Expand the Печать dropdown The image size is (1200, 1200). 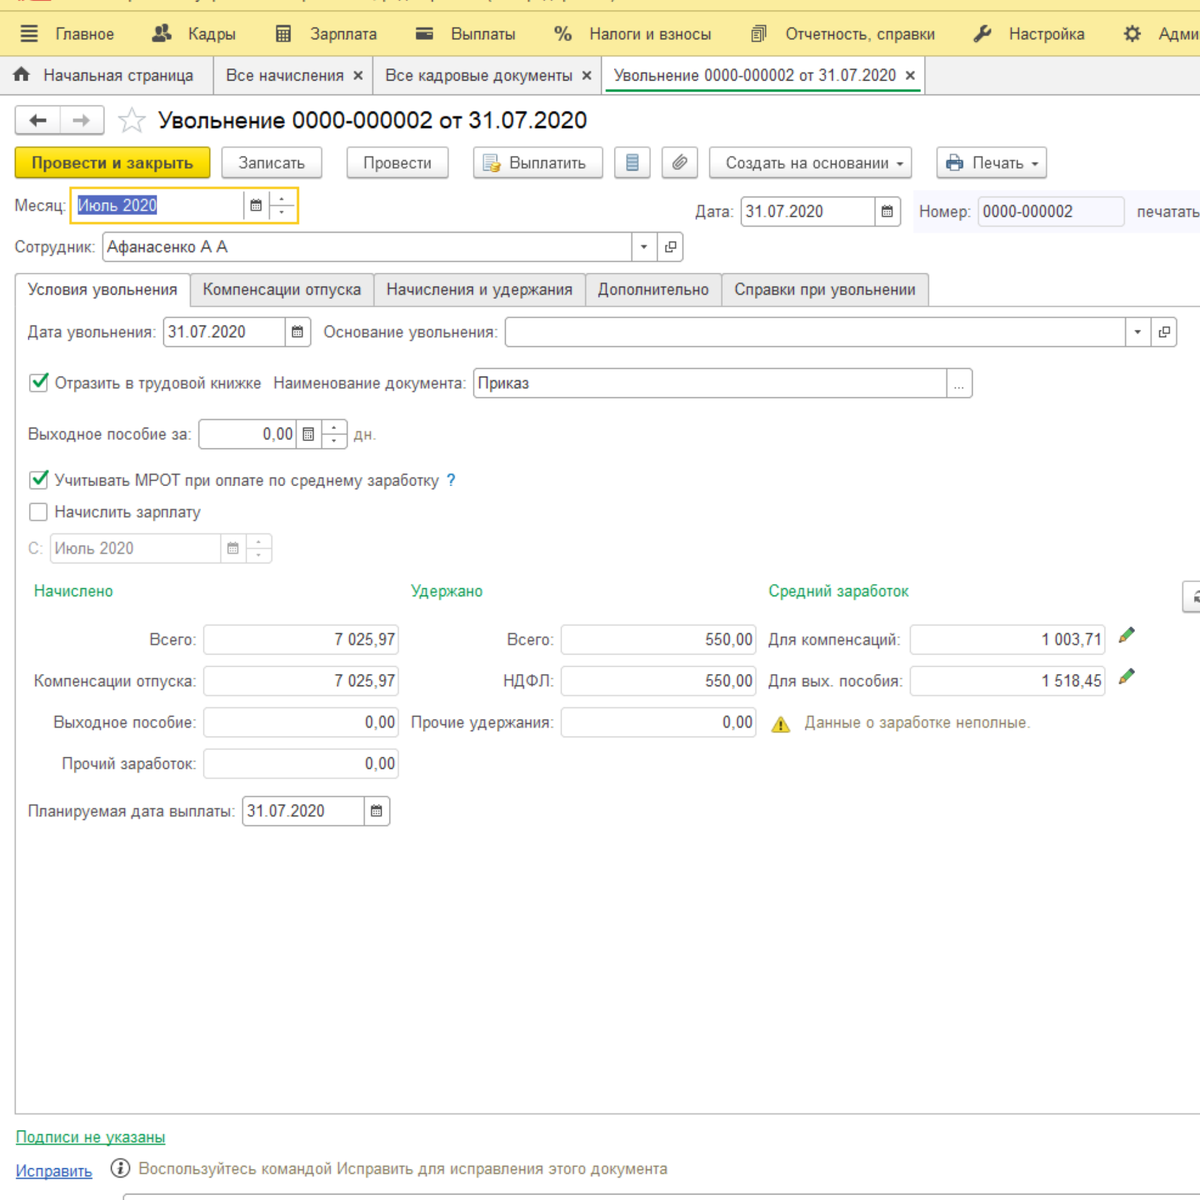pos(991,163)
